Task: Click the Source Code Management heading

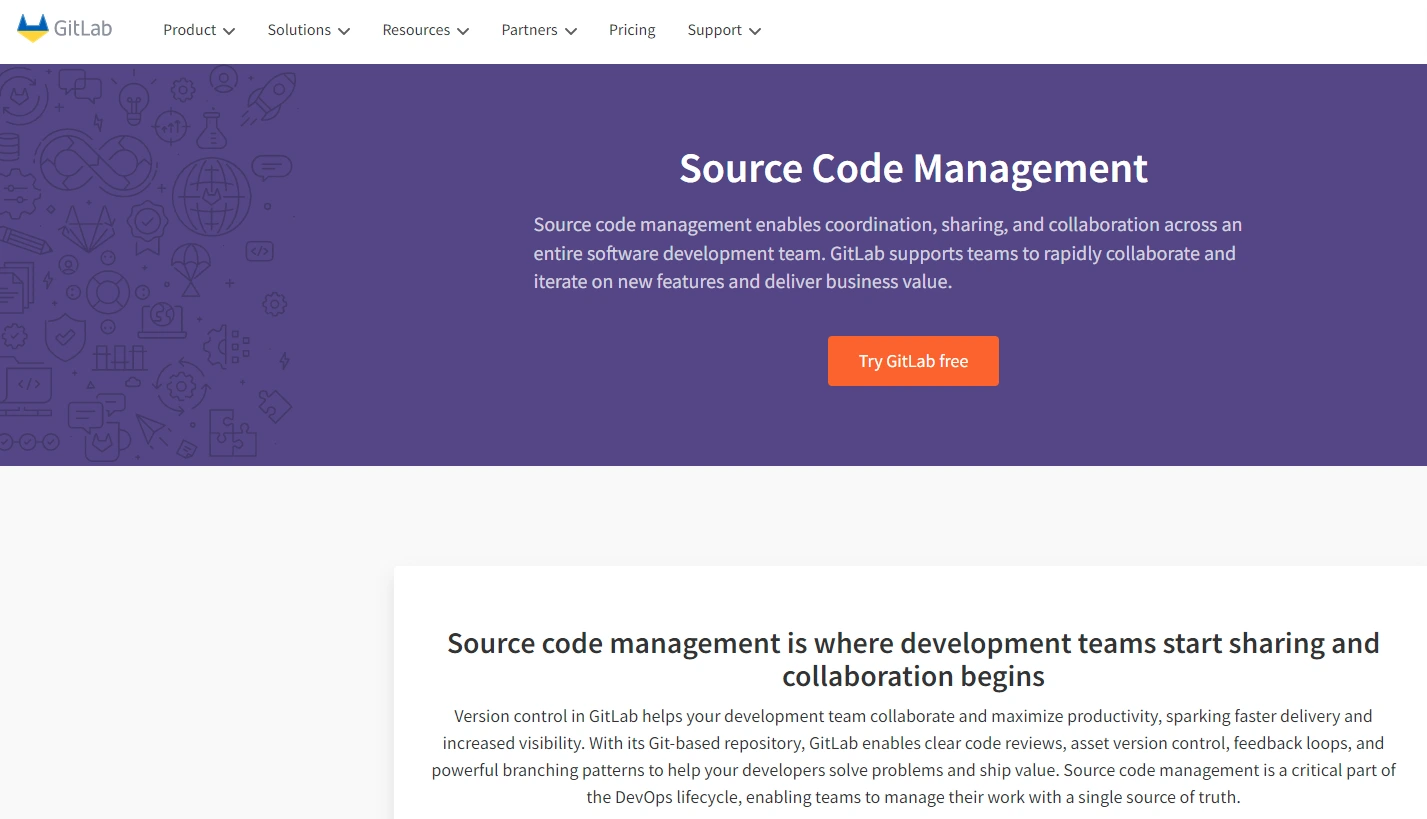Action: click(x=913, y=168)
